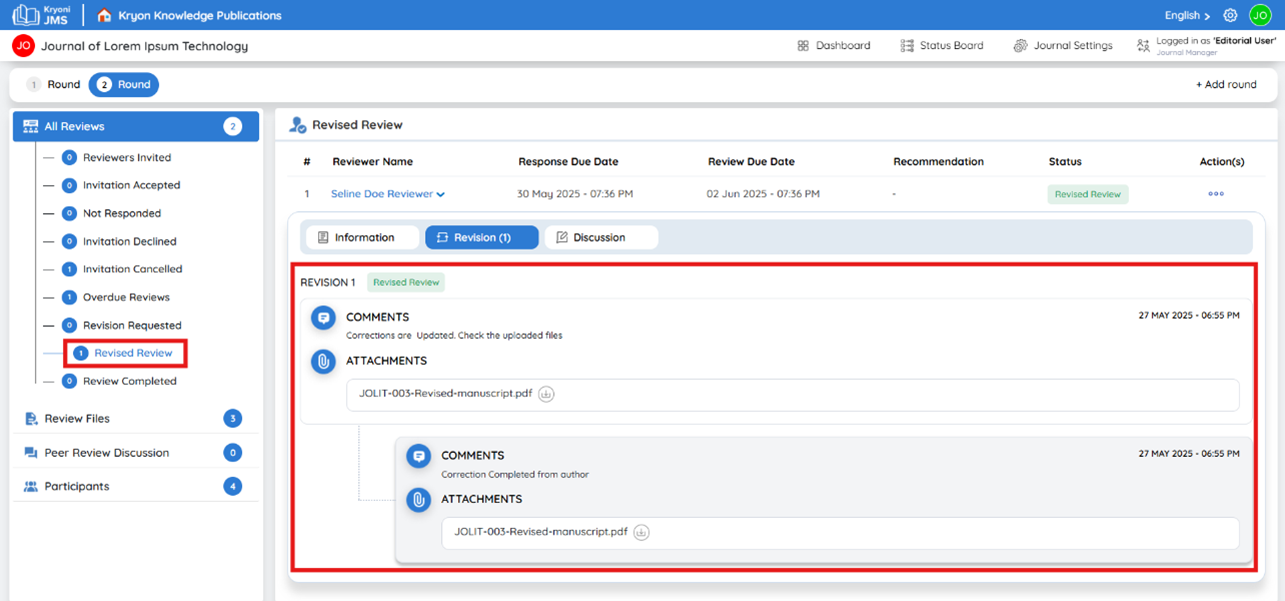Switch to the Discussion tab
1285x601 pixels.
pos(601,237)
